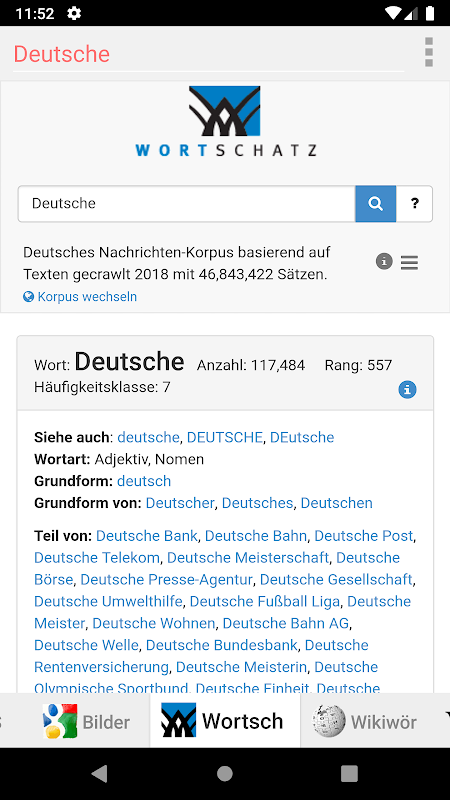This screenshot has height=800, width=450.
Task: Open the hamburger menu beside the corpus description
Action: pyautogui.click(x=409, y=263)
